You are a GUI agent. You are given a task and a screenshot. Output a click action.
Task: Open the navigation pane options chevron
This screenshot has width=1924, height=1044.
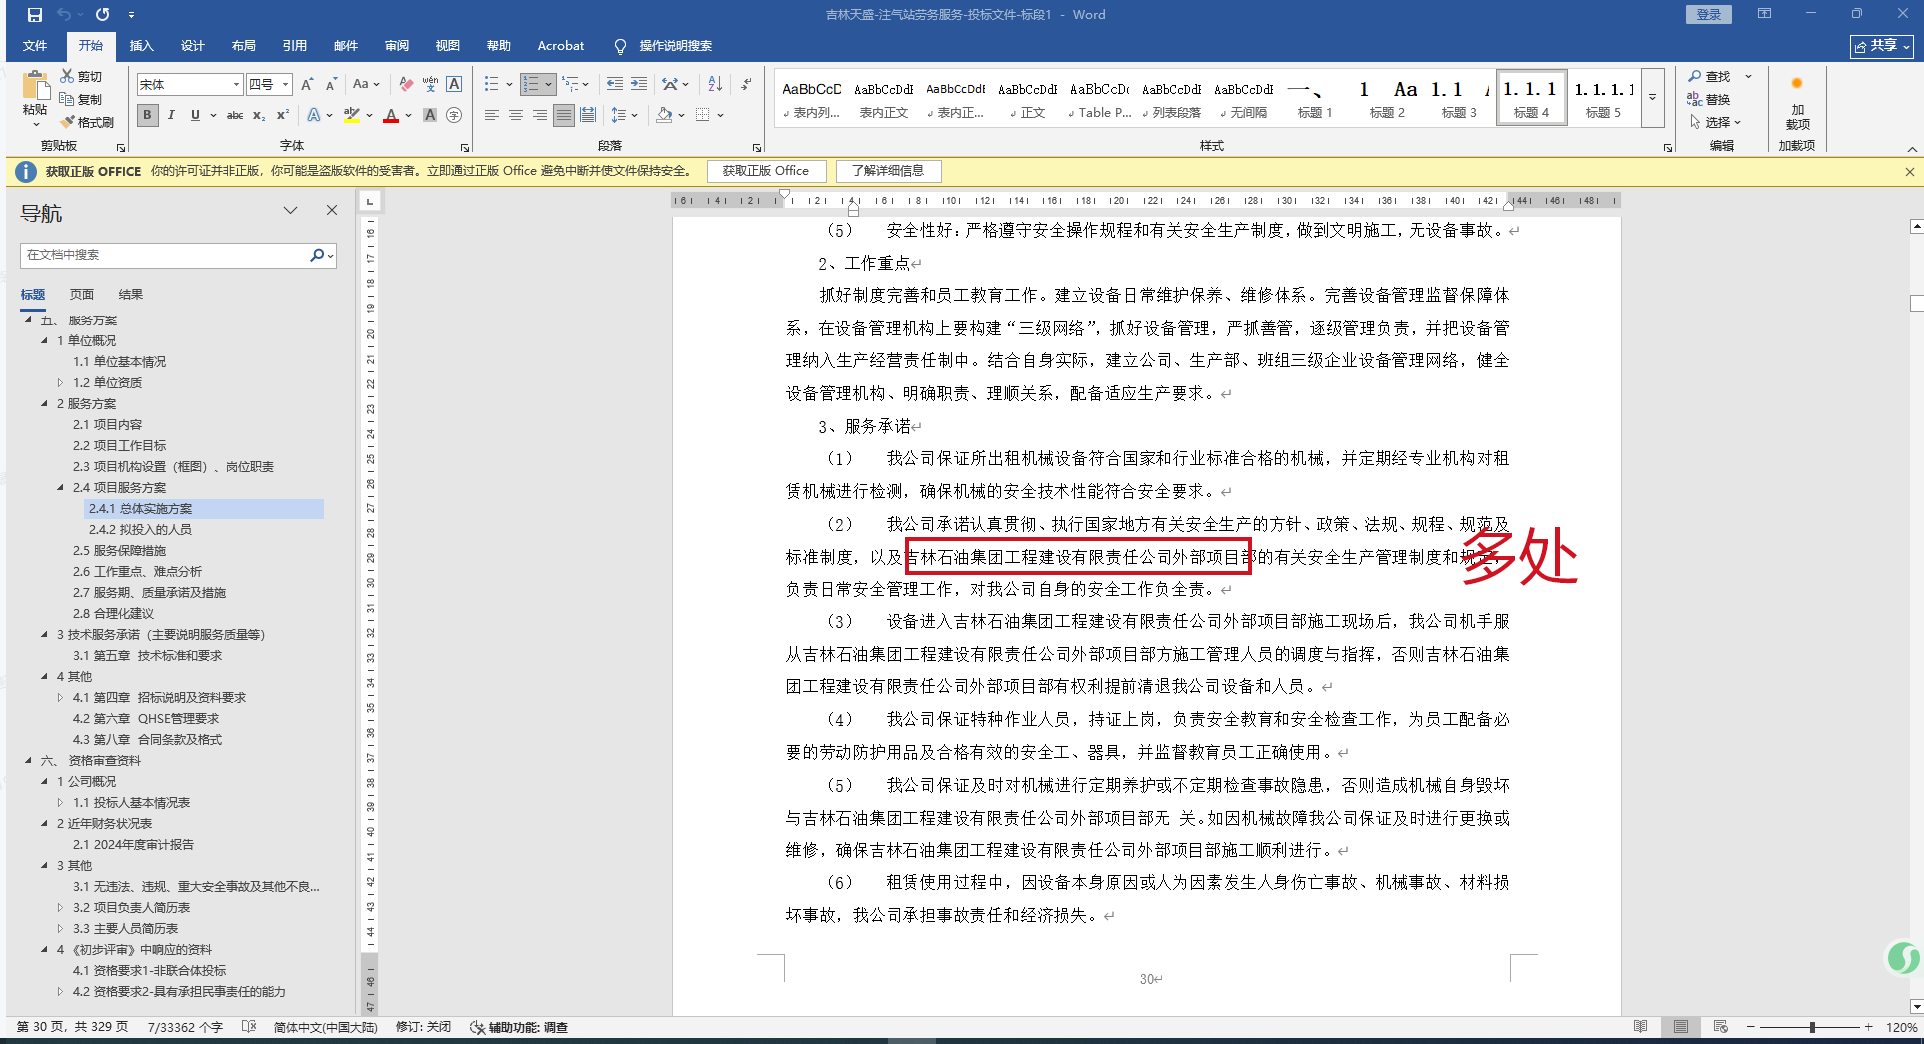(290, 210)
